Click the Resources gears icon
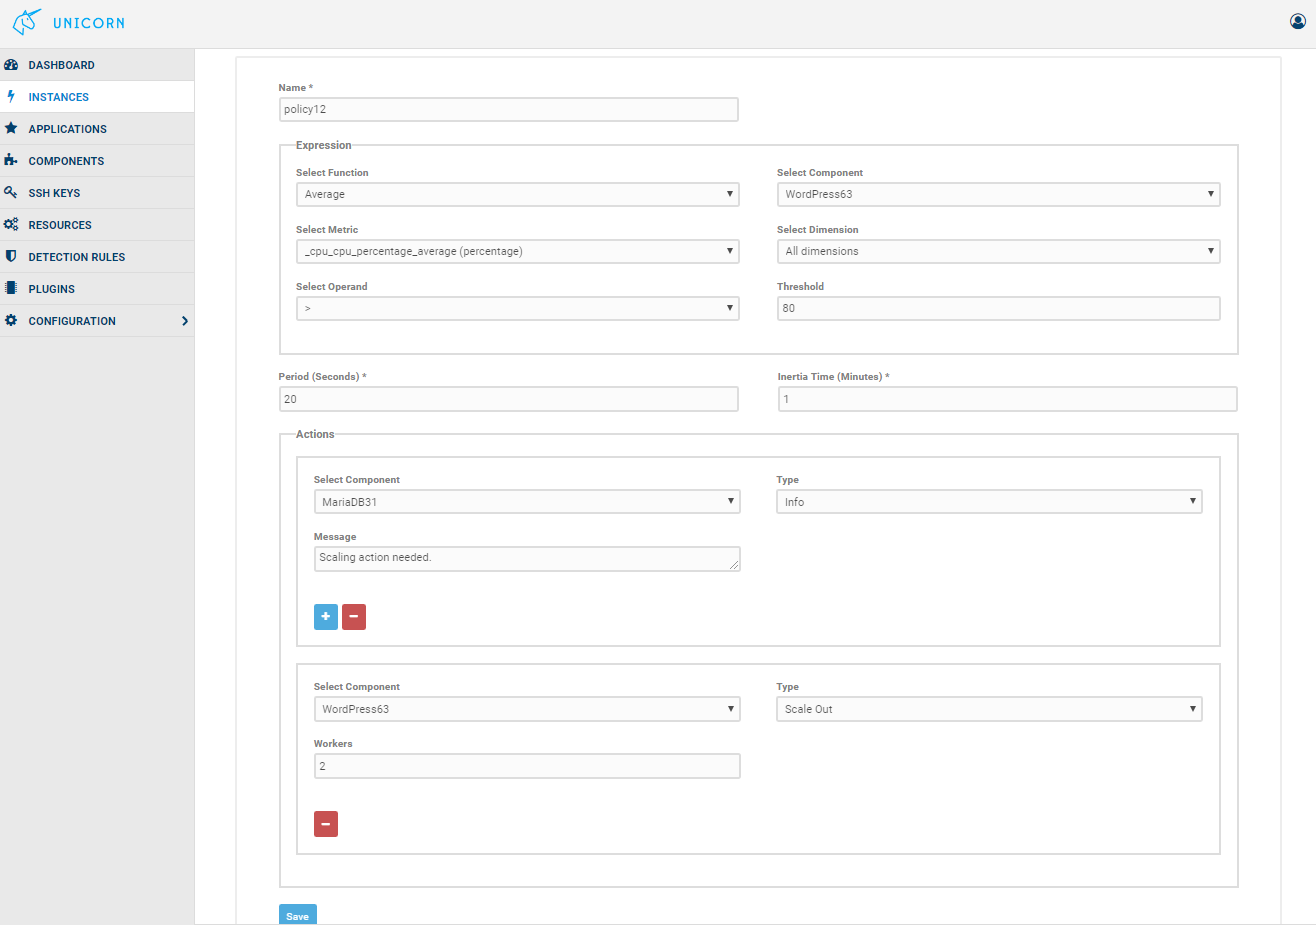1316x925 pixels. click(11, 224)
